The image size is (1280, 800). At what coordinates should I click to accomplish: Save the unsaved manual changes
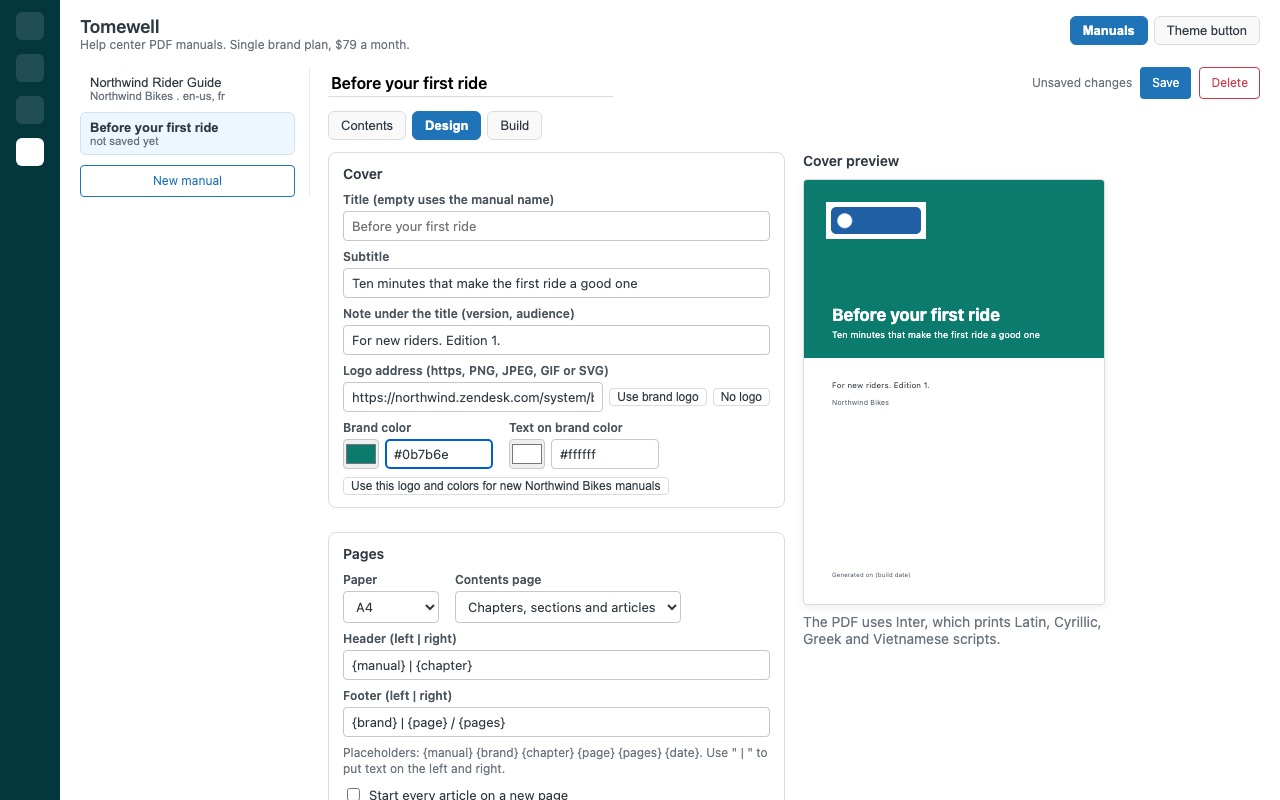click(x=1165, y=83)
